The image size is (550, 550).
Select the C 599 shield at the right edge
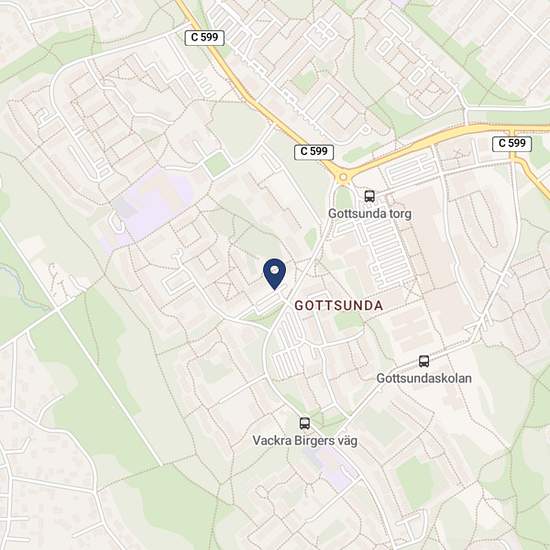(512, 143)
